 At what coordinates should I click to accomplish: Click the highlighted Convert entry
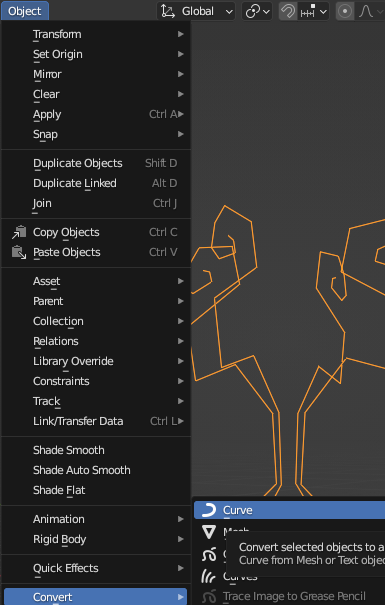tap(95, 597)
